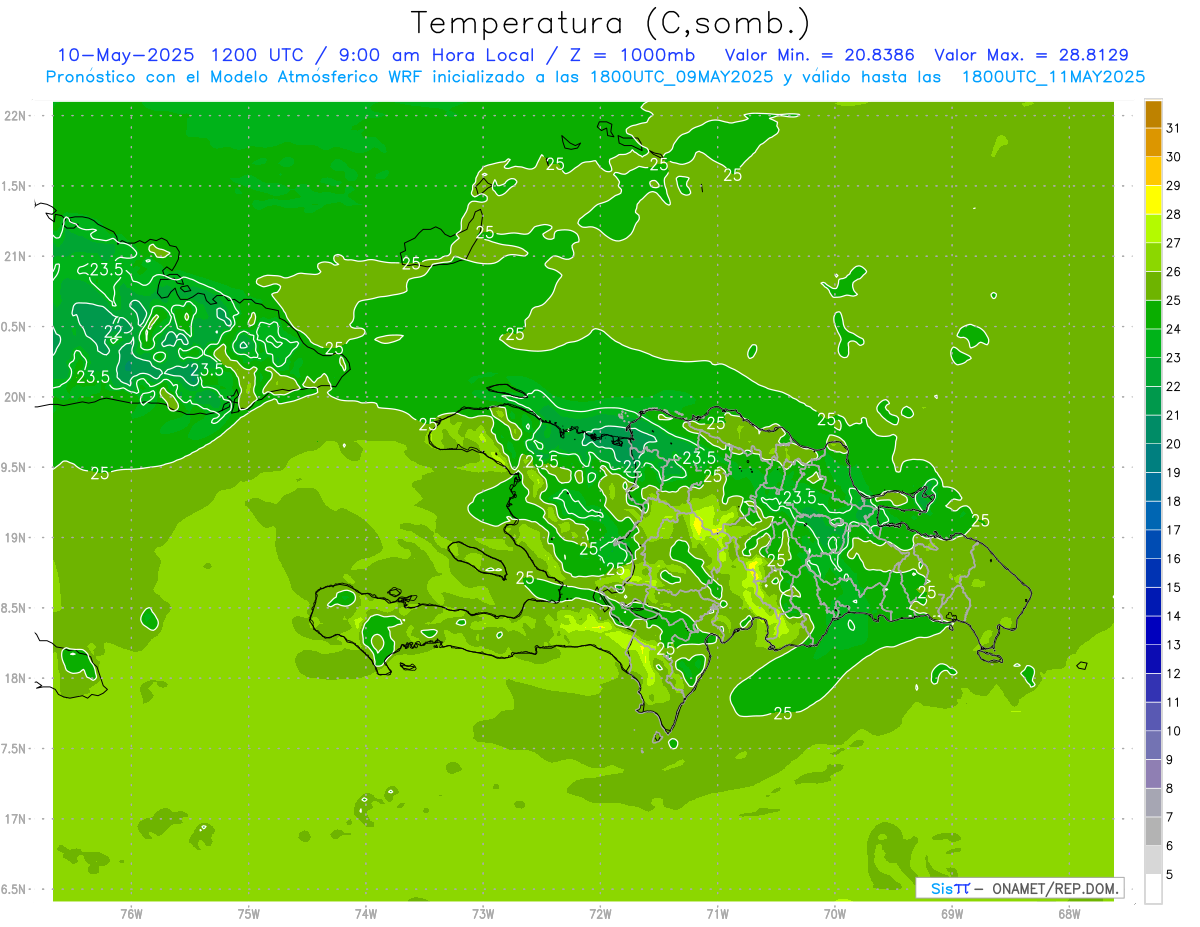
Task: Click "9:00 am Hora Local" text
Action: tap(434, 55)
